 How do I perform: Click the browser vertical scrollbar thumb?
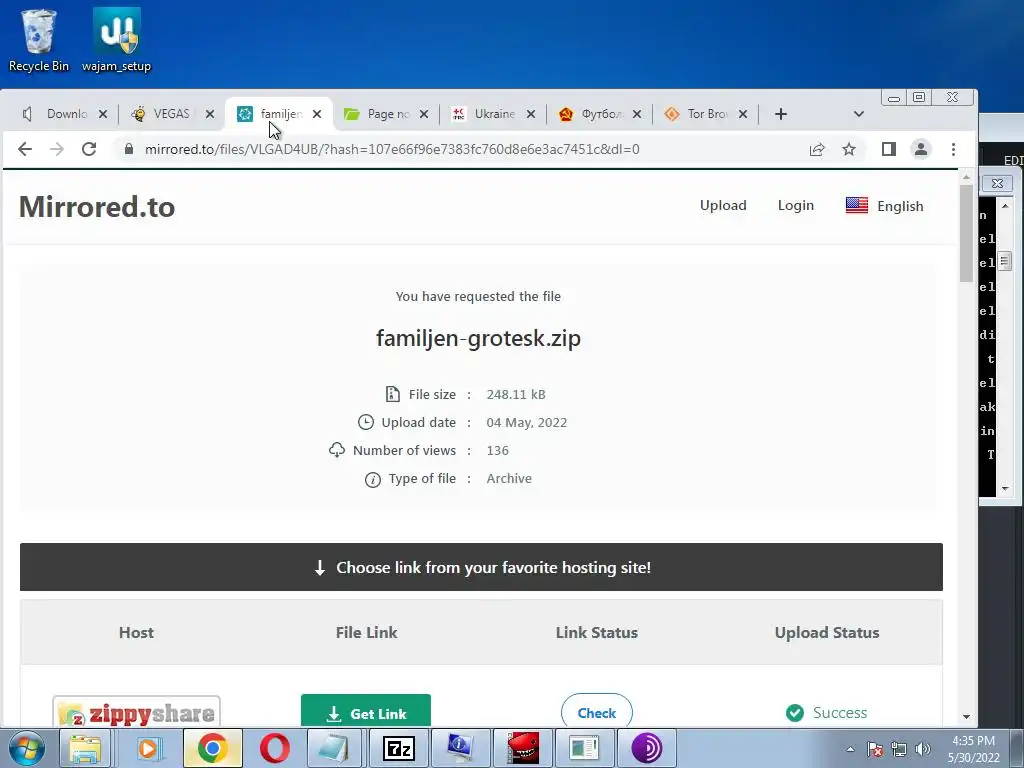[967, 233]
